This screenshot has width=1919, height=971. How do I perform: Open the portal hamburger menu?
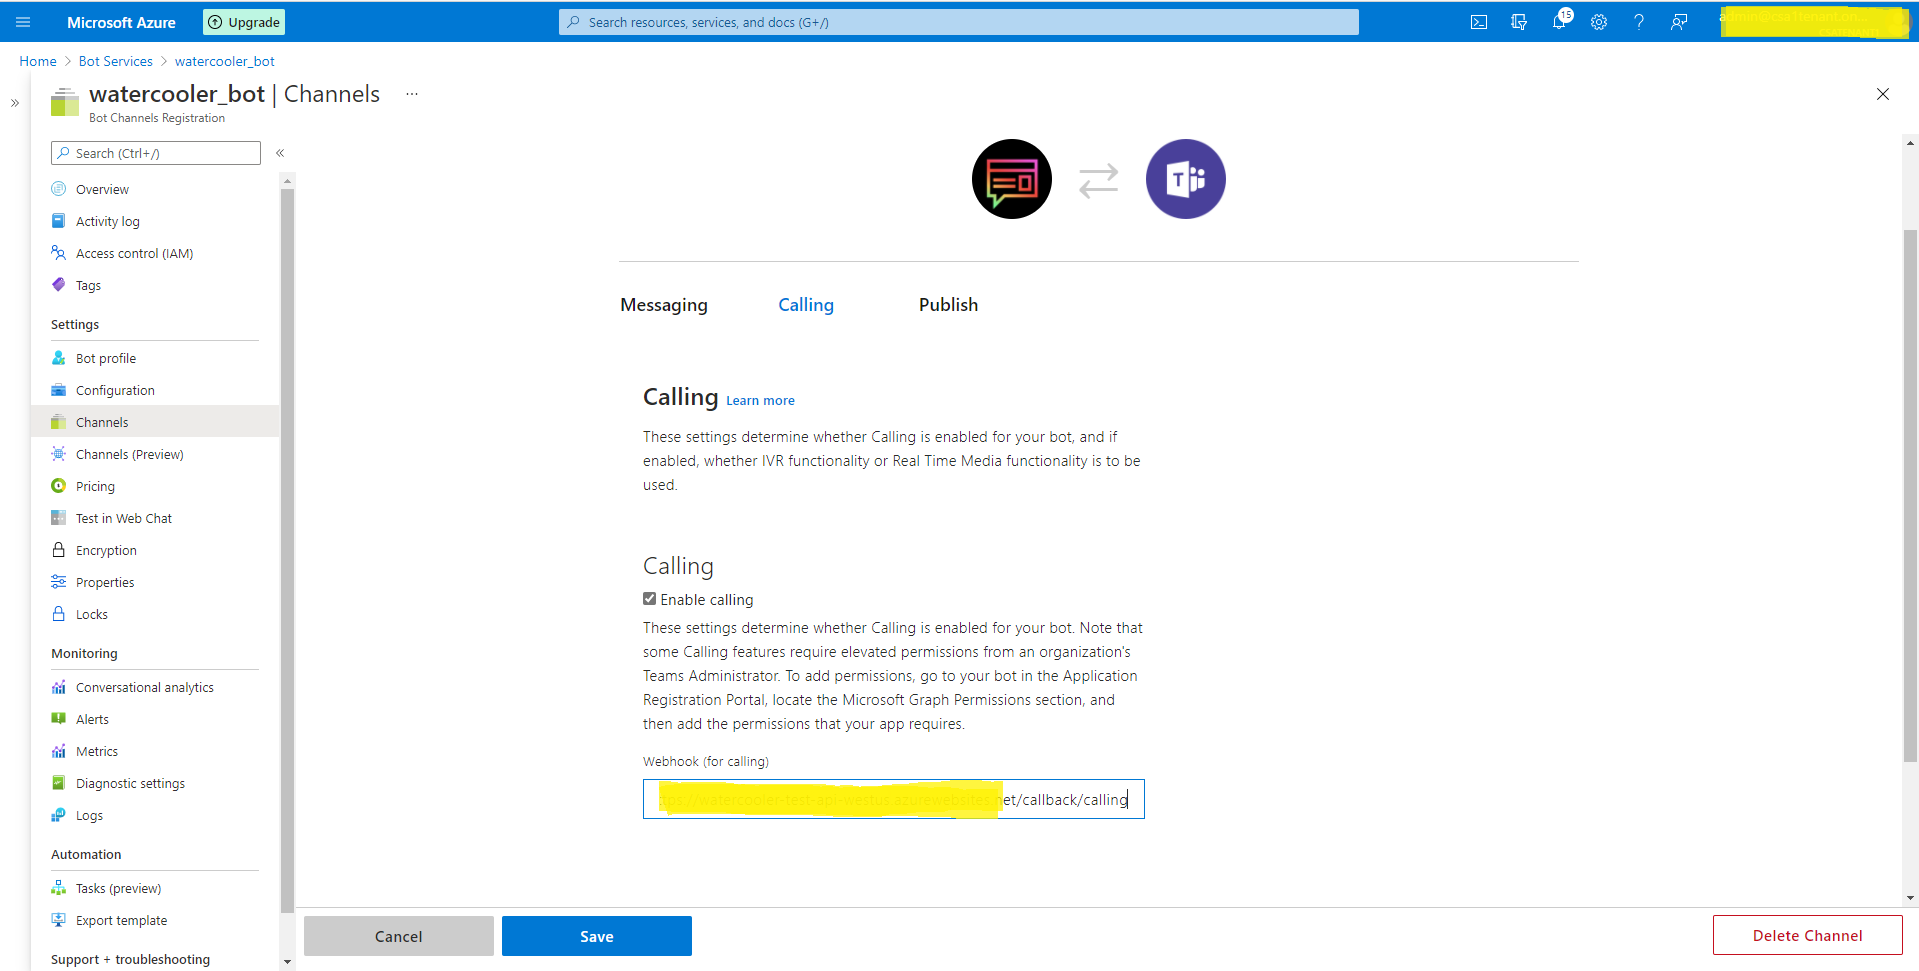point(23,22)
